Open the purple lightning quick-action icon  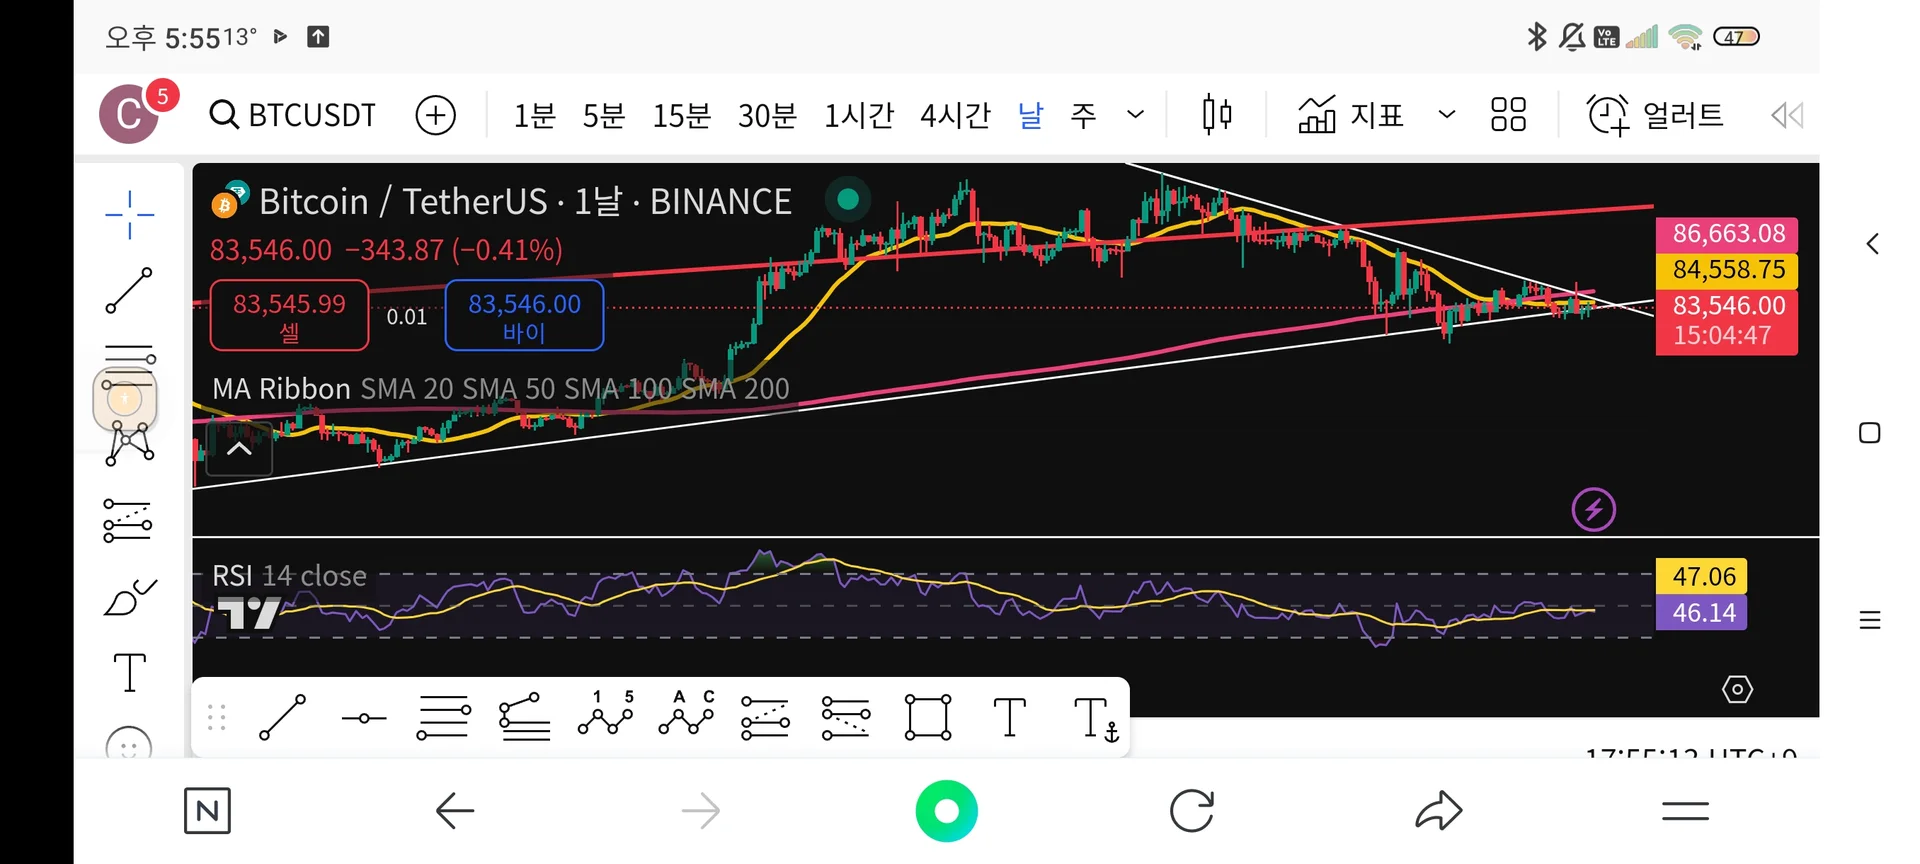(1594, 510)
